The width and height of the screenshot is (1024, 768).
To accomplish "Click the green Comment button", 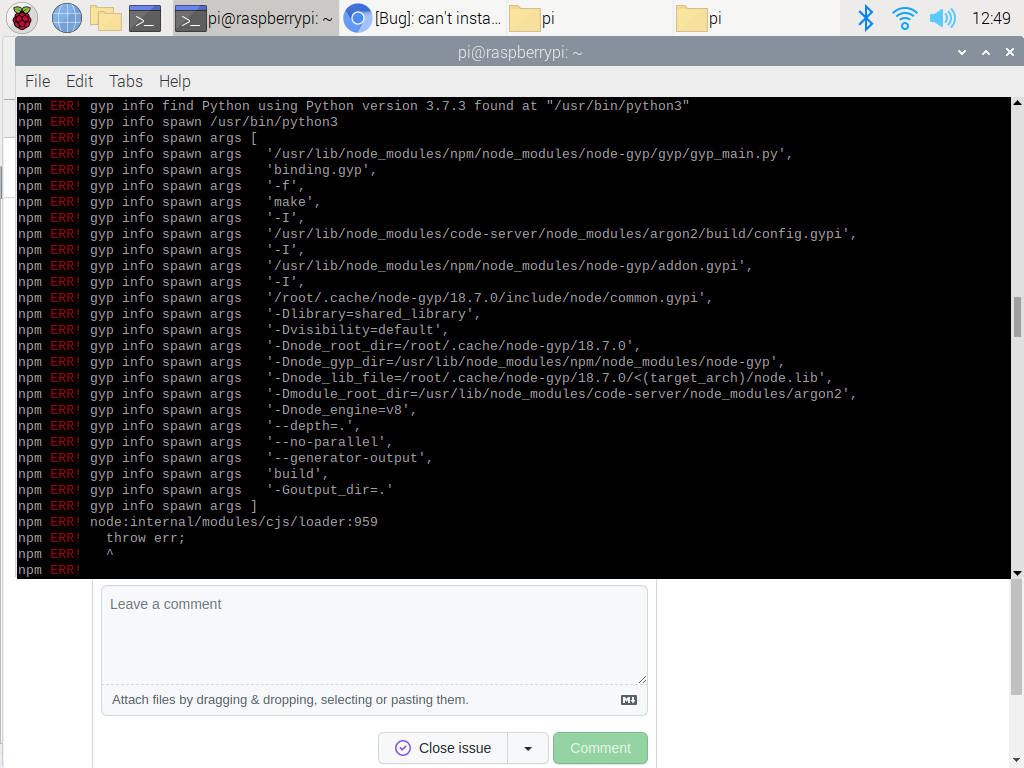I will [x=600, y=748].
